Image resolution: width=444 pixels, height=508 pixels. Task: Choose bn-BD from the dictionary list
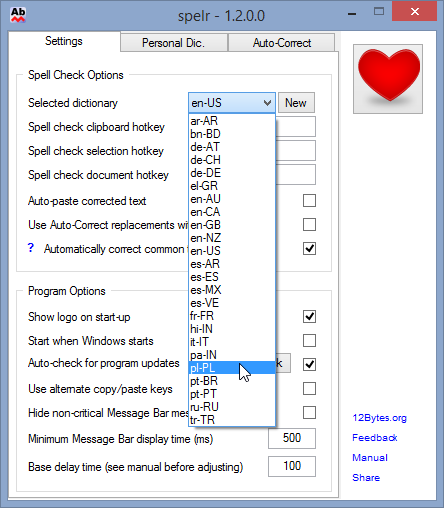pyautogui.click(x=232, y=134)
